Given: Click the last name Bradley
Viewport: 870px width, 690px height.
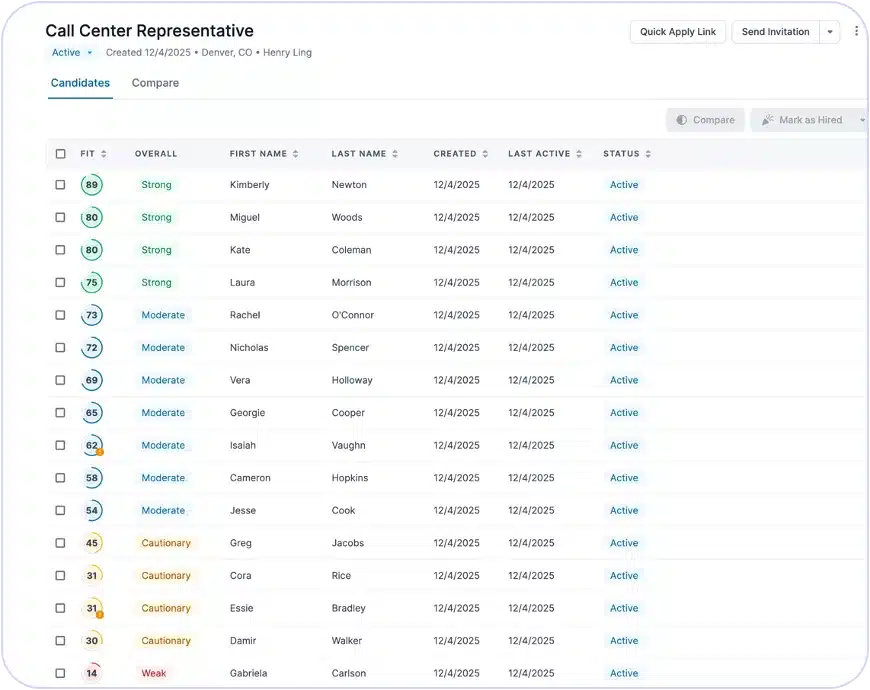Looking at the screenshot, I should (348, 608).
